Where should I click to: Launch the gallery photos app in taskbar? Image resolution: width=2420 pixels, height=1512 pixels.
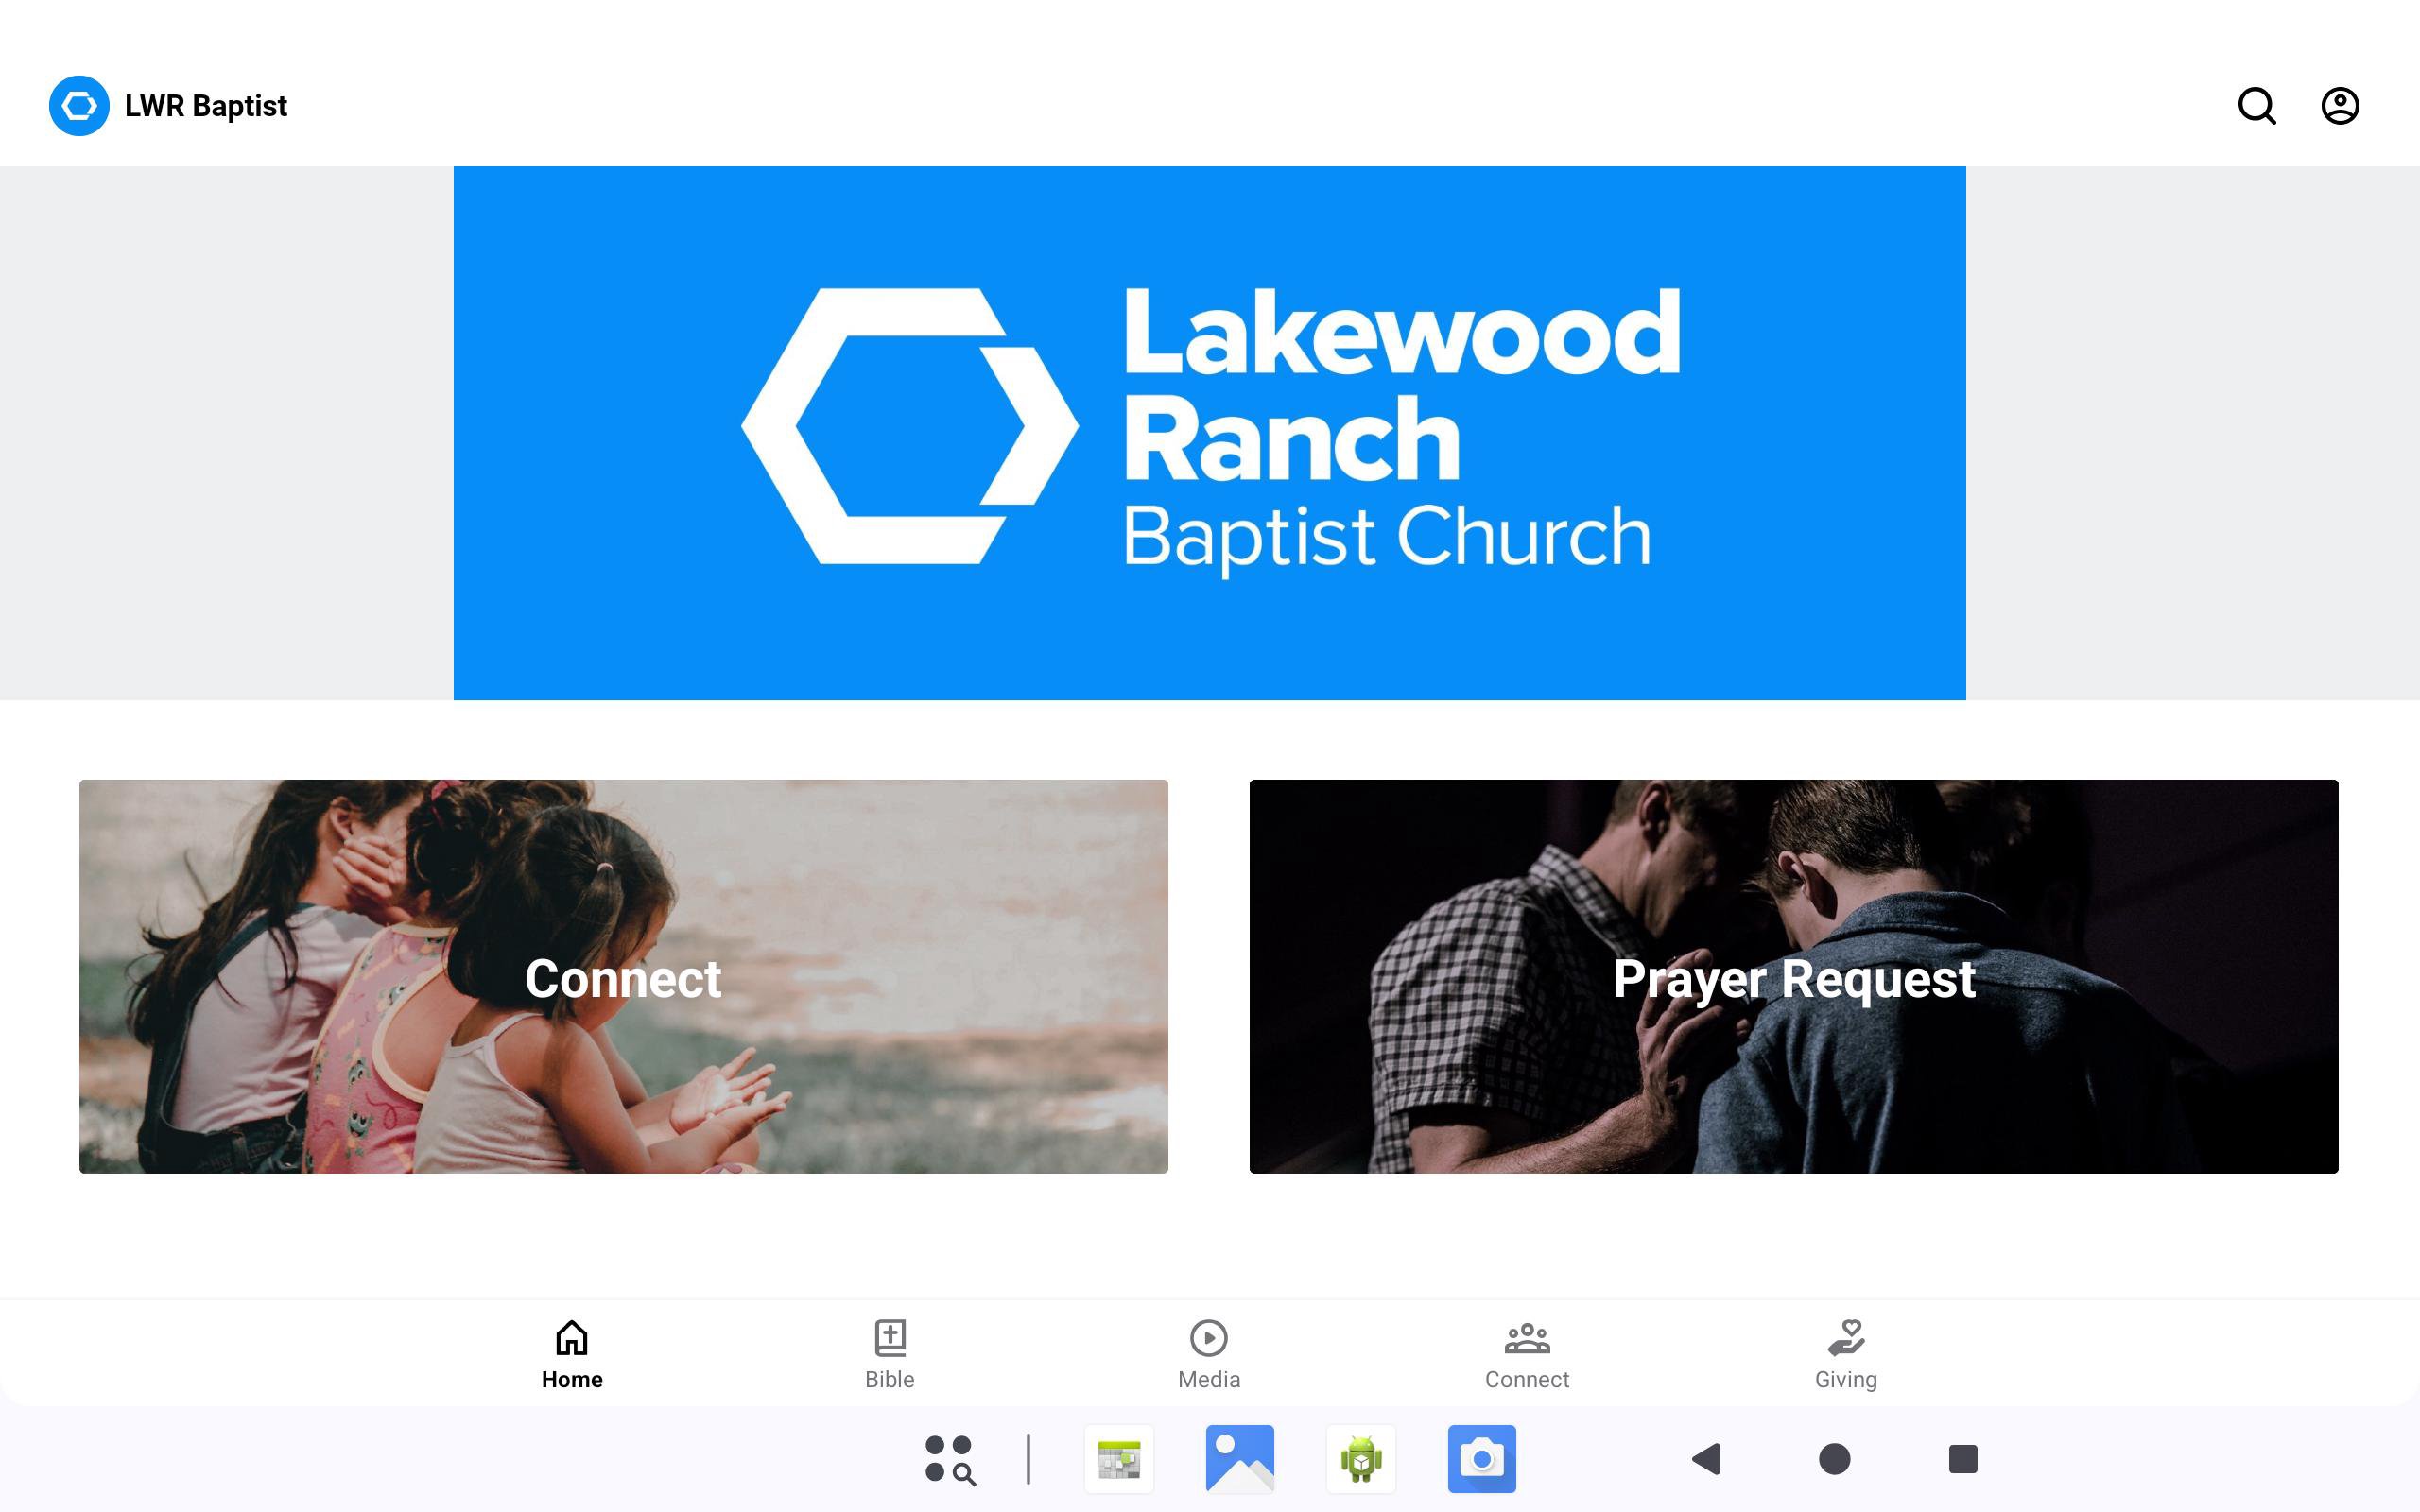coord(1240,1459)
